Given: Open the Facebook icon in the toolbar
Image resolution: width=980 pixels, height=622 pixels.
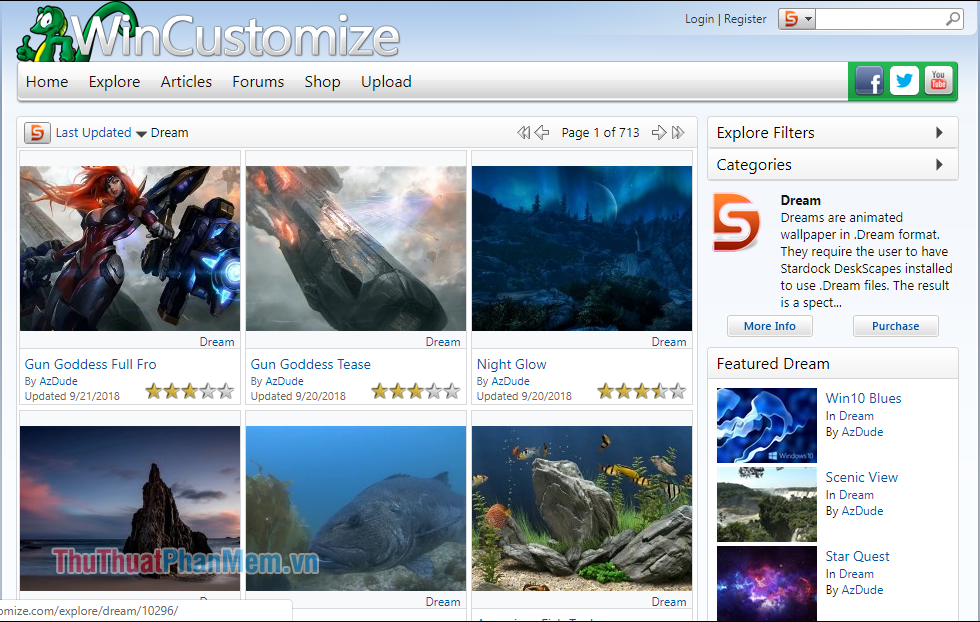Looking at the screenshot, I should pos(868,81).
